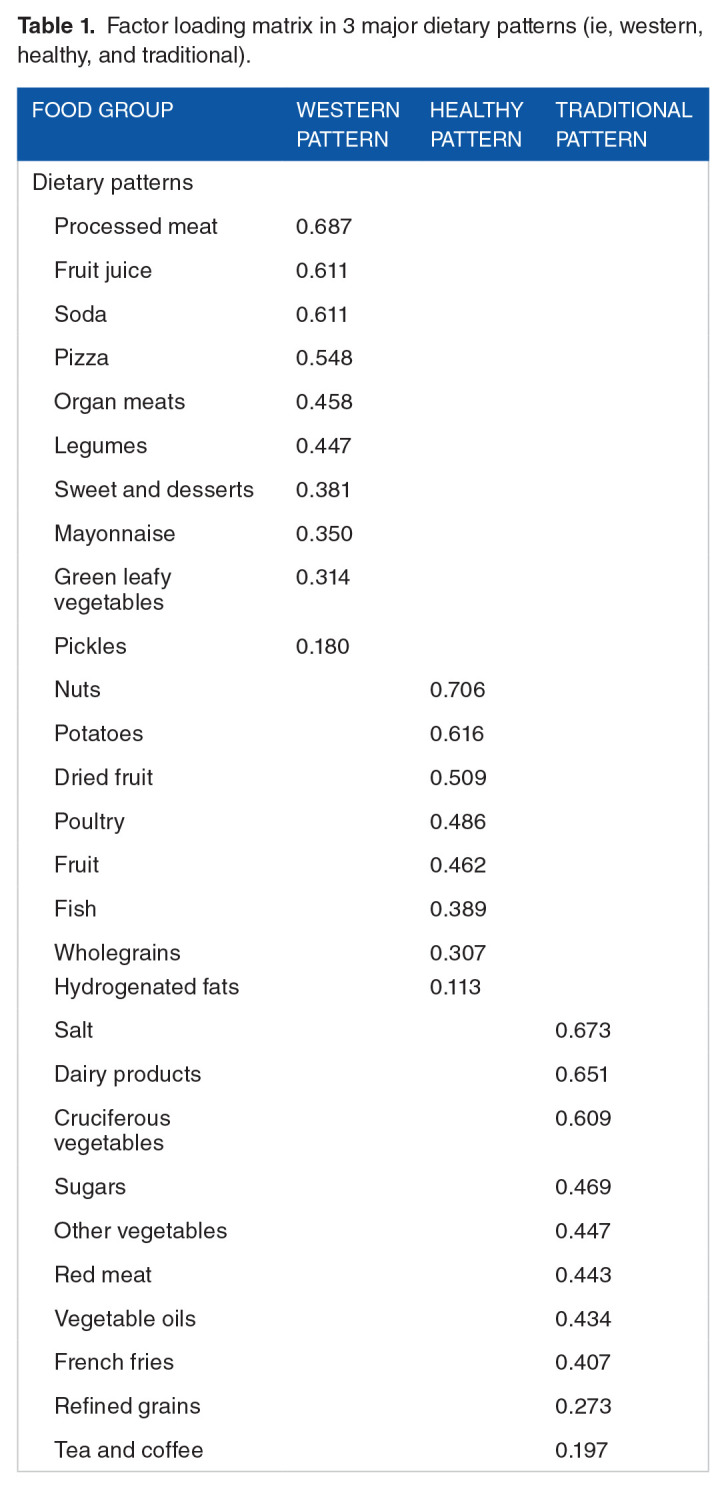
Task: Select the Processed meat row label
Action: click(x=136, y=226)
